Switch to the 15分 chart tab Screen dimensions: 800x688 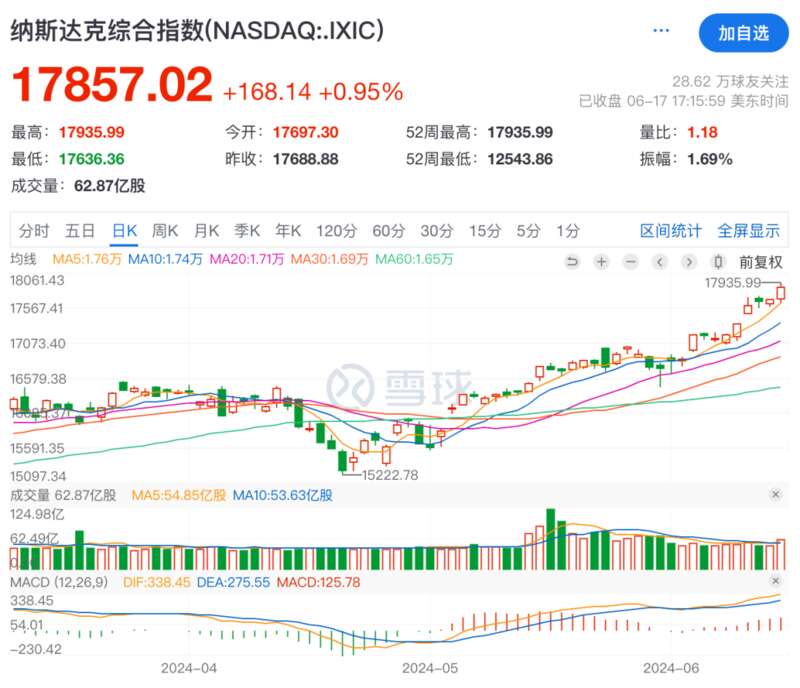tap(485, 231)
